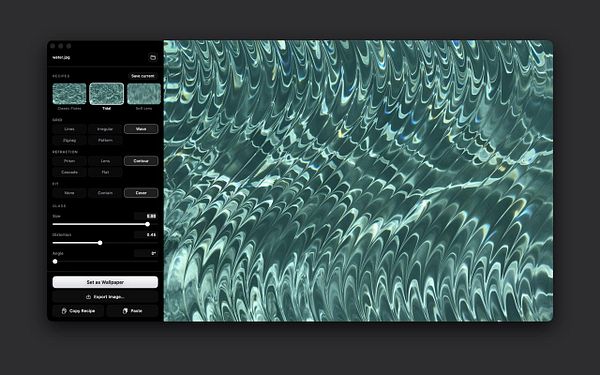Click the Size value field
Viewport: 600px width, 375px height.
146,216
